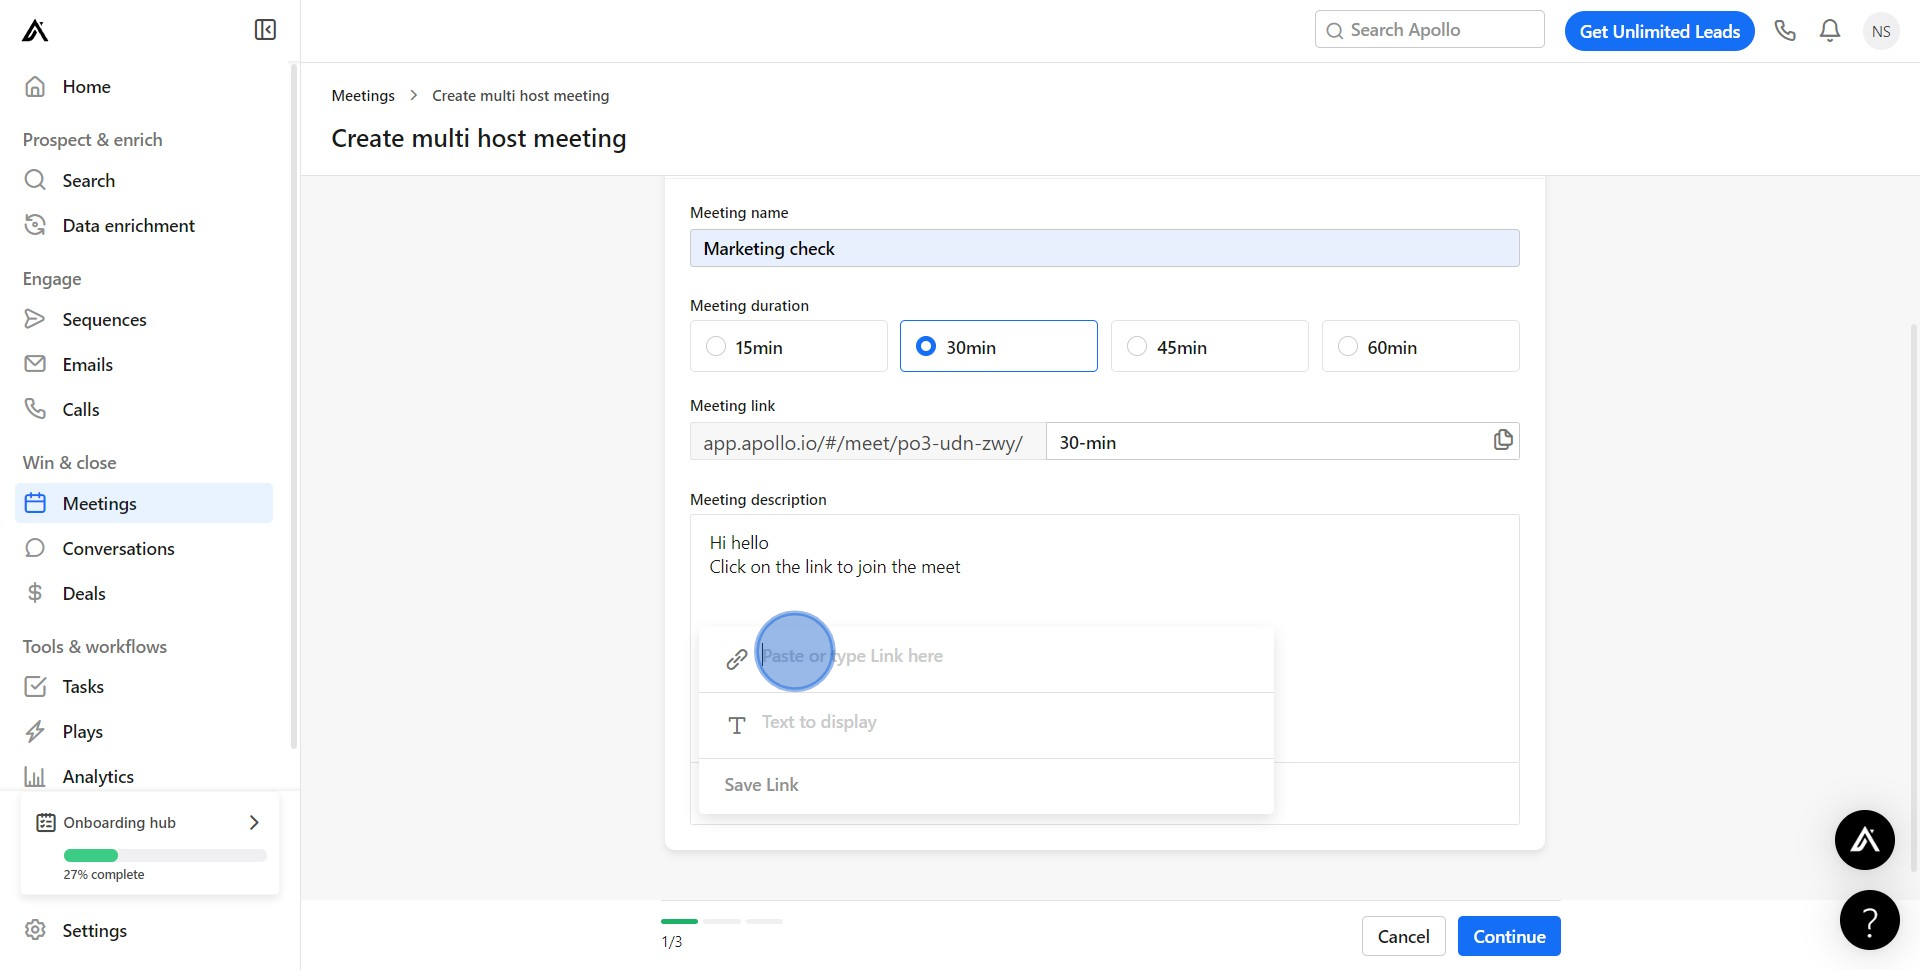Click the Sequences paper-plane icon
This screenshot has width=1920, height=970.
[x=35, y=319]
